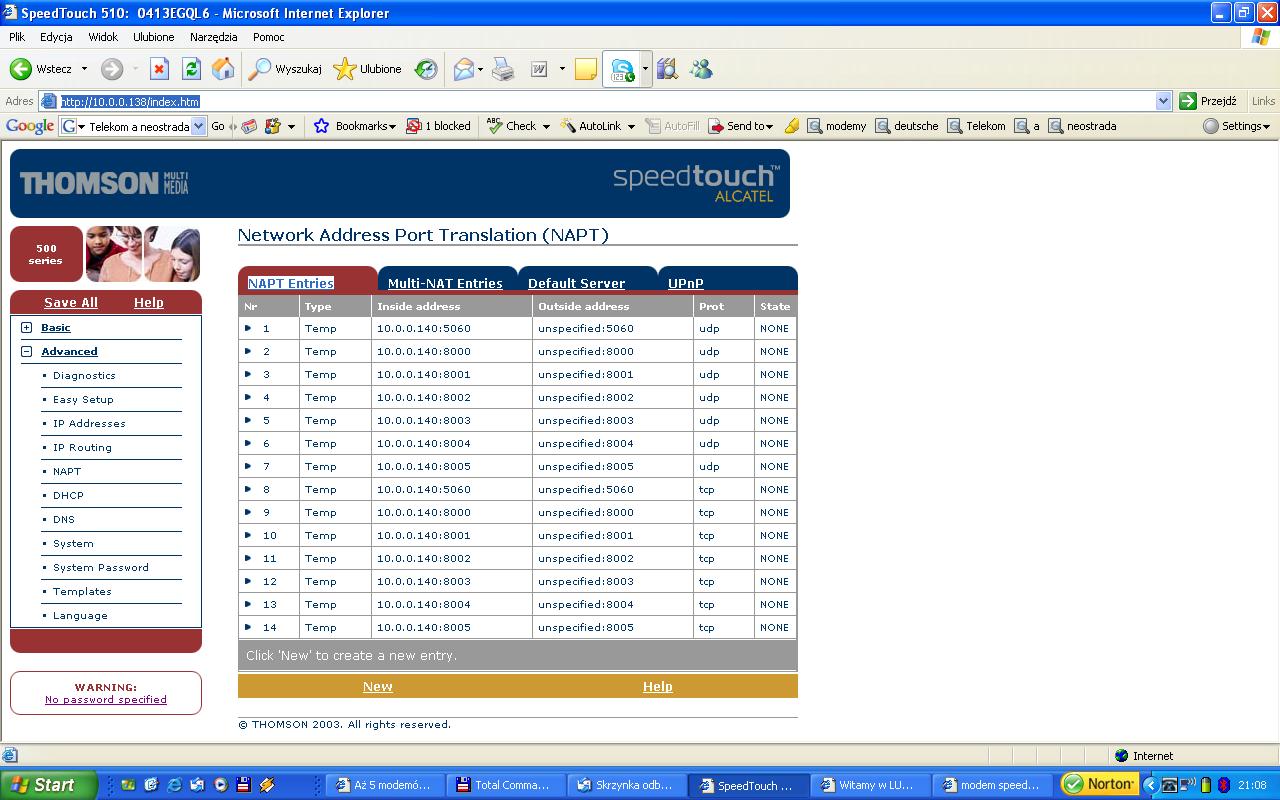Open DHCP in the sidebar
This screenshot has width=1280, height=800.
point(68,495)
